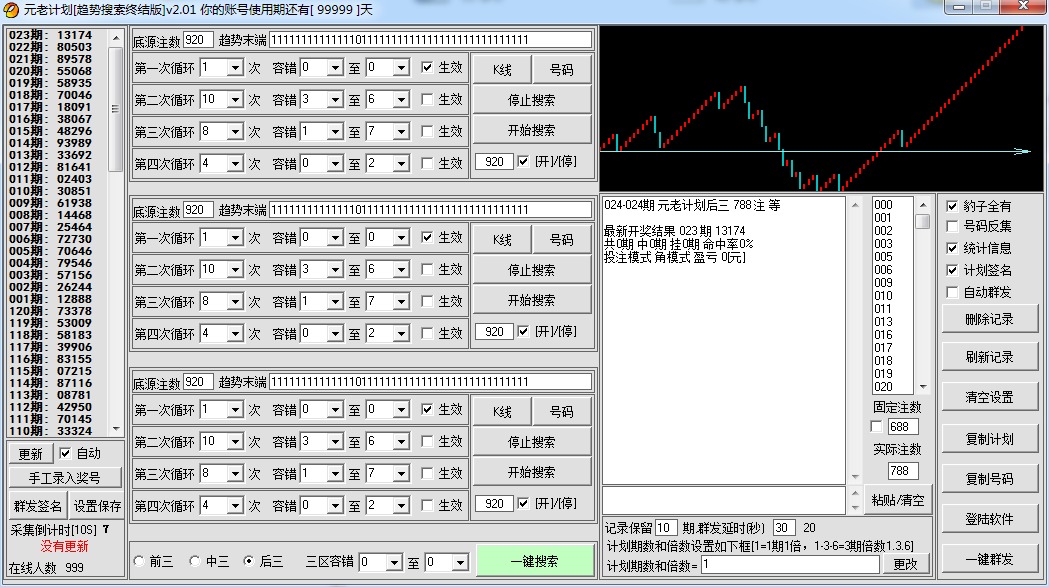Check the 号码反集 option
Screen dimensions: 1049x587
(x=952, y=227)
